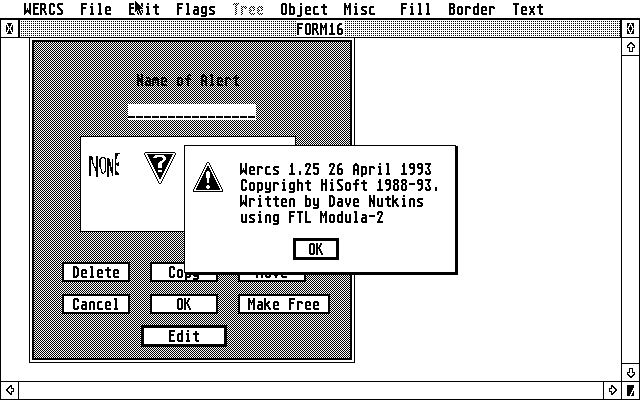This screenshot has width=640, height=400.
Task: Open the Flags menu
Action: coord(196,9)
